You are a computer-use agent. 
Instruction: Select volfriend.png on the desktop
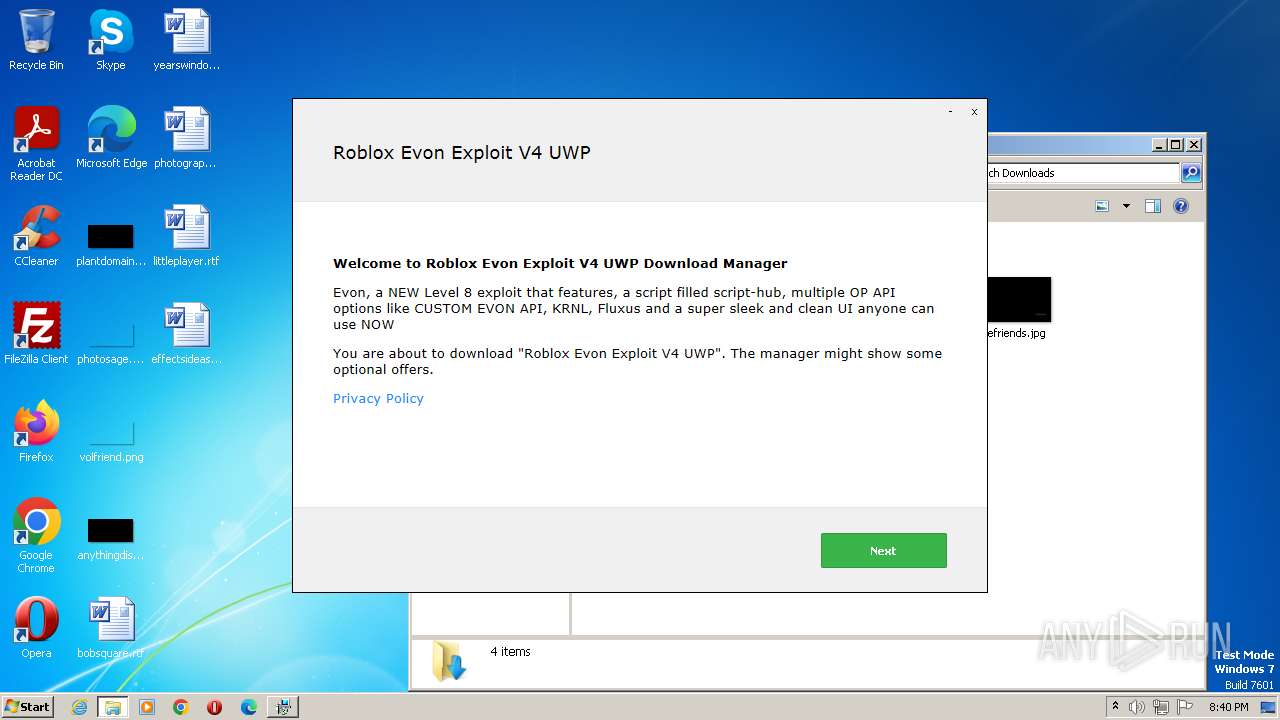pos(111,441)
